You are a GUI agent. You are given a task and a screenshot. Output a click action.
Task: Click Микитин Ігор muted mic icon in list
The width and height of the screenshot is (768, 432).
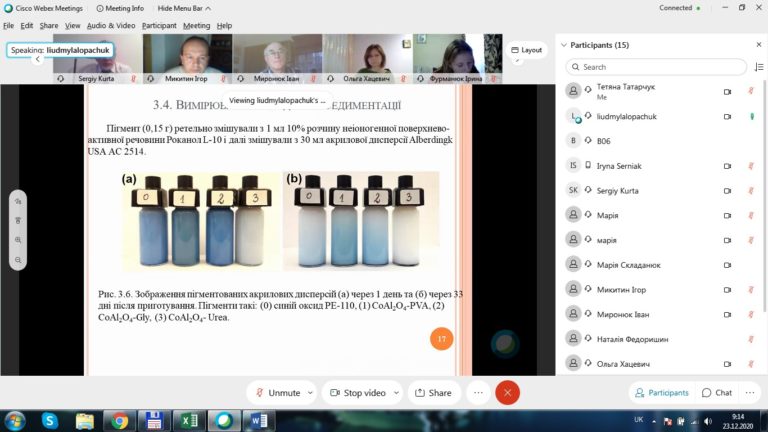click(751, 289)
